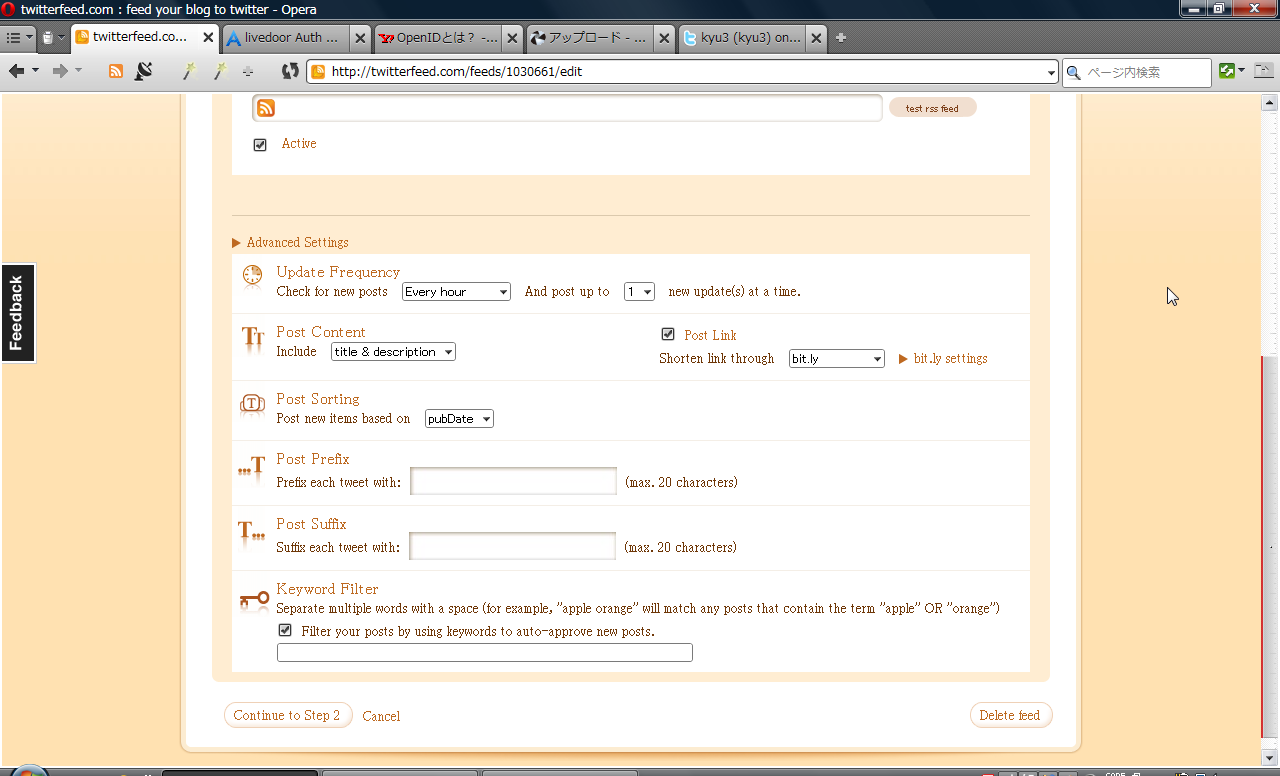This screenshot has height=776, width=1280.
Task: Switch to the OpenIDとは？ tab
Action: click(438, 38)
